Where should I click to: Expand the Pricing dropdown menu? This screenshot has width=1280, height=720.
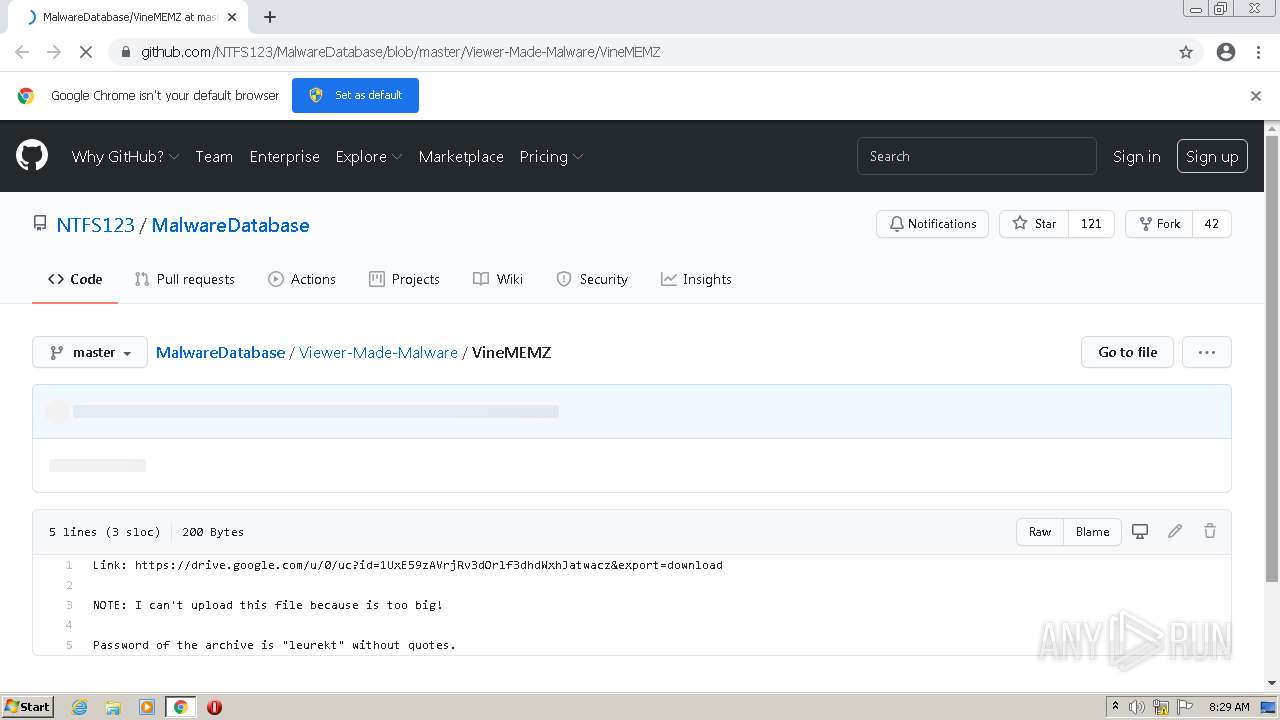point(551,156)
